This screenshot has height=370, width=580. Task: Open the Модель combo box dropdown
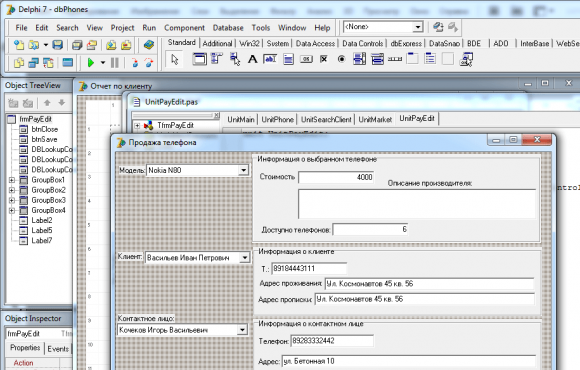[243, 170]
